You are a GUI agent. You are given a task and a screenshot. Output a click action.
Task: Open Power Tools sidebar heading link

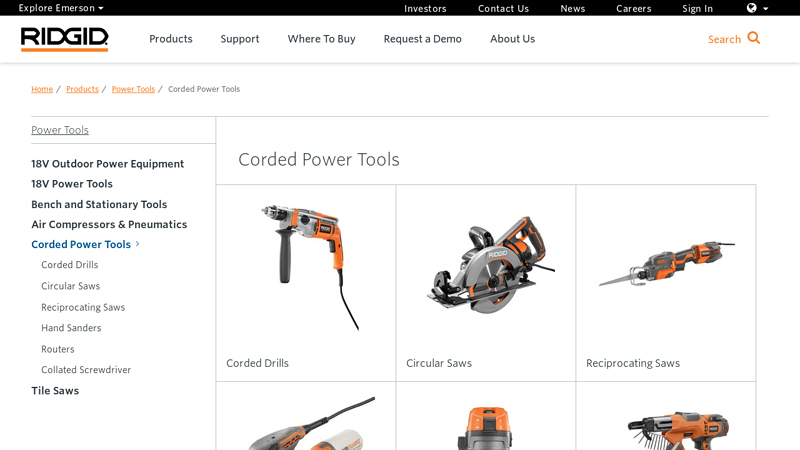pyautogui.click(x=60, y=130)
